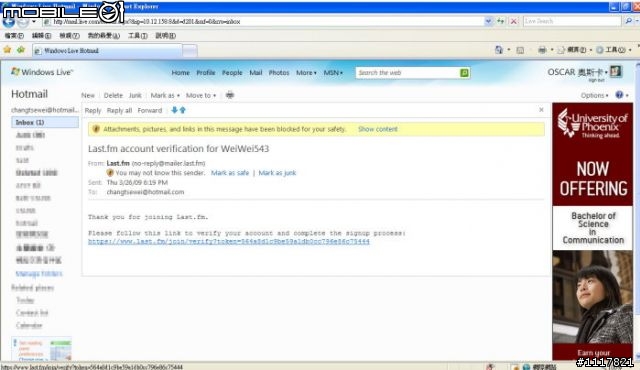The height and width of the screenshot is (370, 640).
Task: Open the second menu in the IE menu bar
Action: [41, 35]
